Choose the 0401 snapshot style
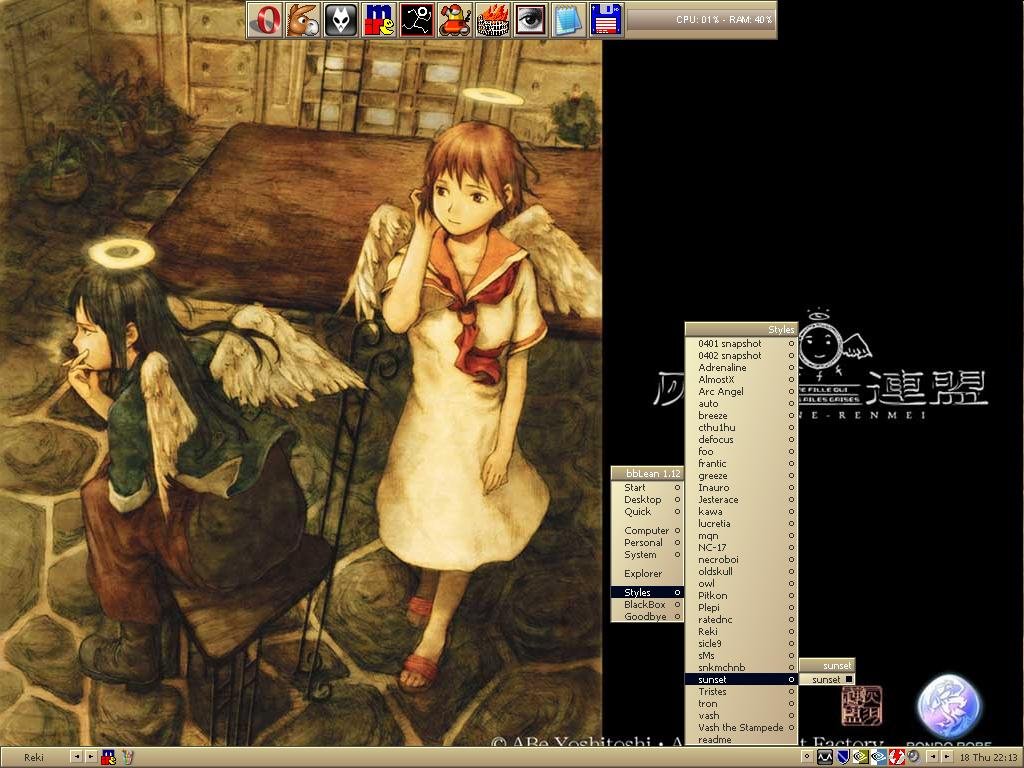 point(741,344)
